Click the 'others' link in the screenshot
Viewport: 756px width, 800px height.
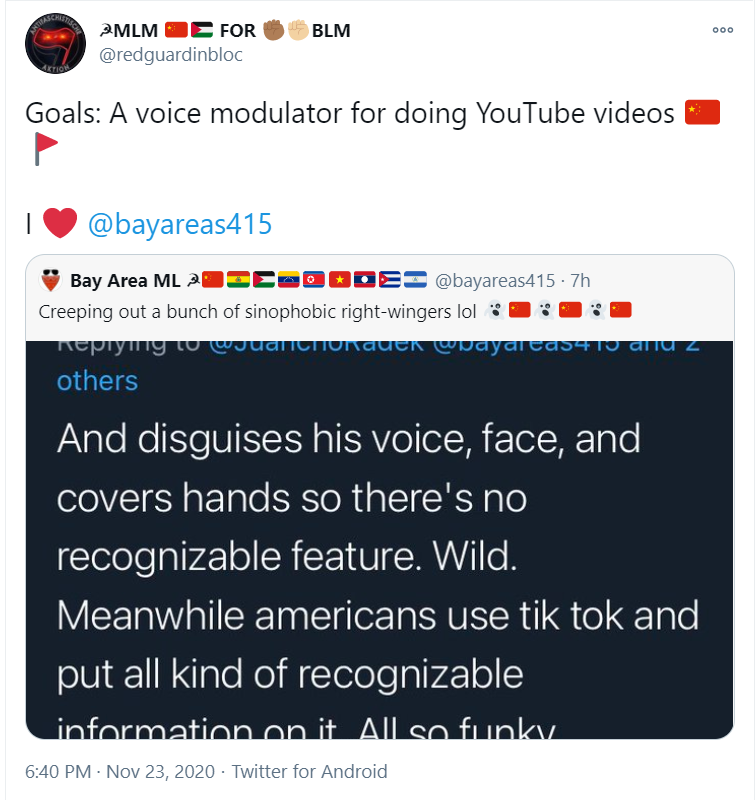[x=97, y=381]
